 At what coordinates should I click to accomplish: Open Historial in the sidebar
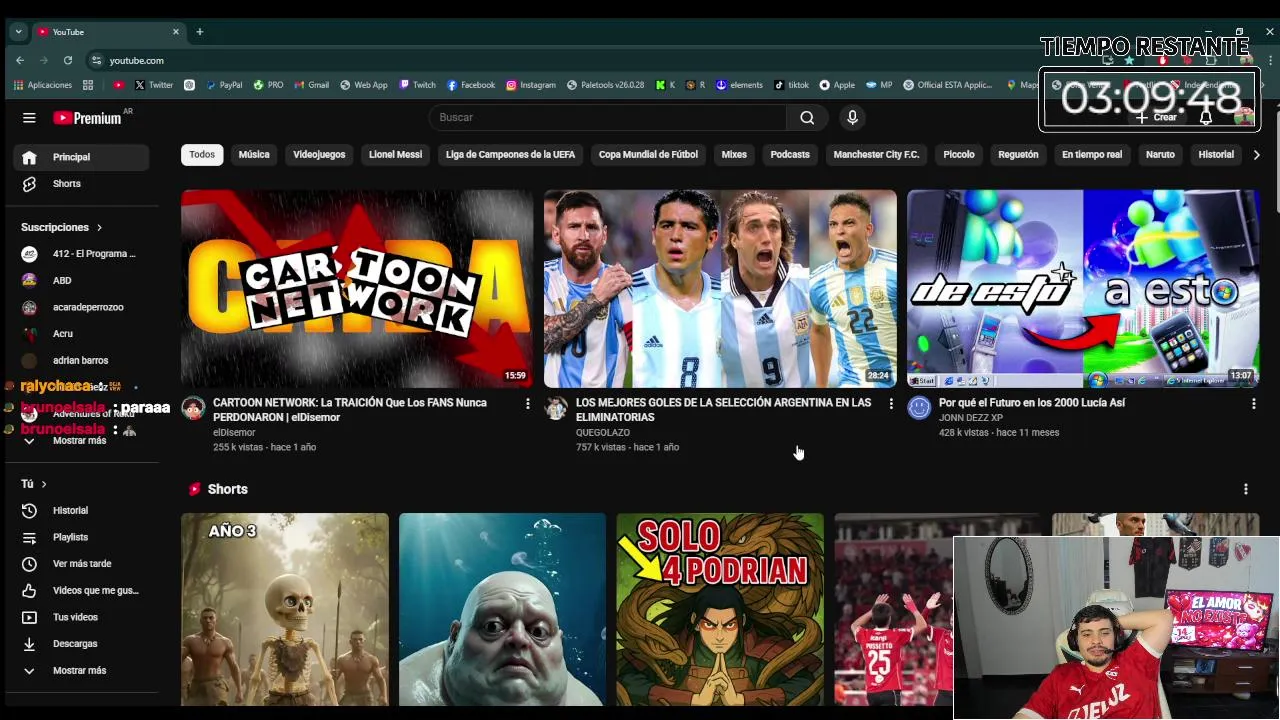coord(81,511)
